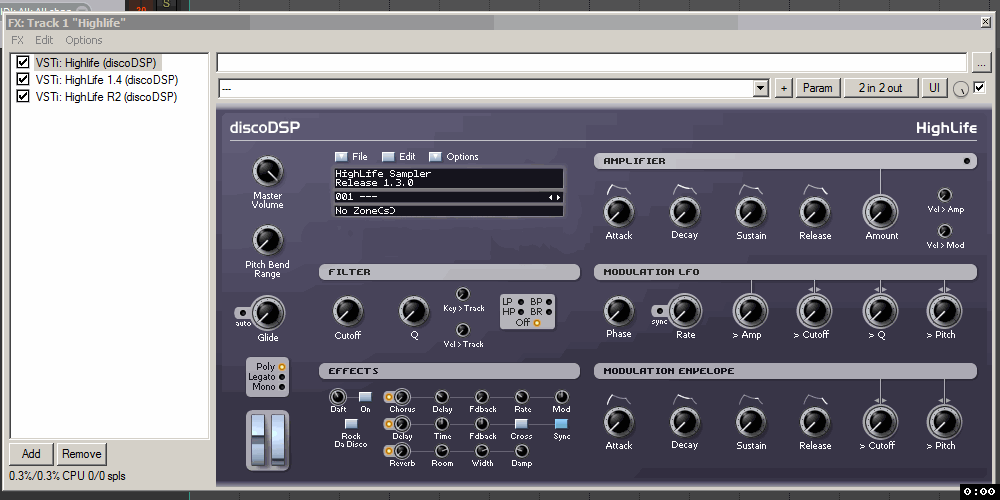Select Legato voice mode
The width and height of the screenshot is (1000, 500).
(282, 378)
